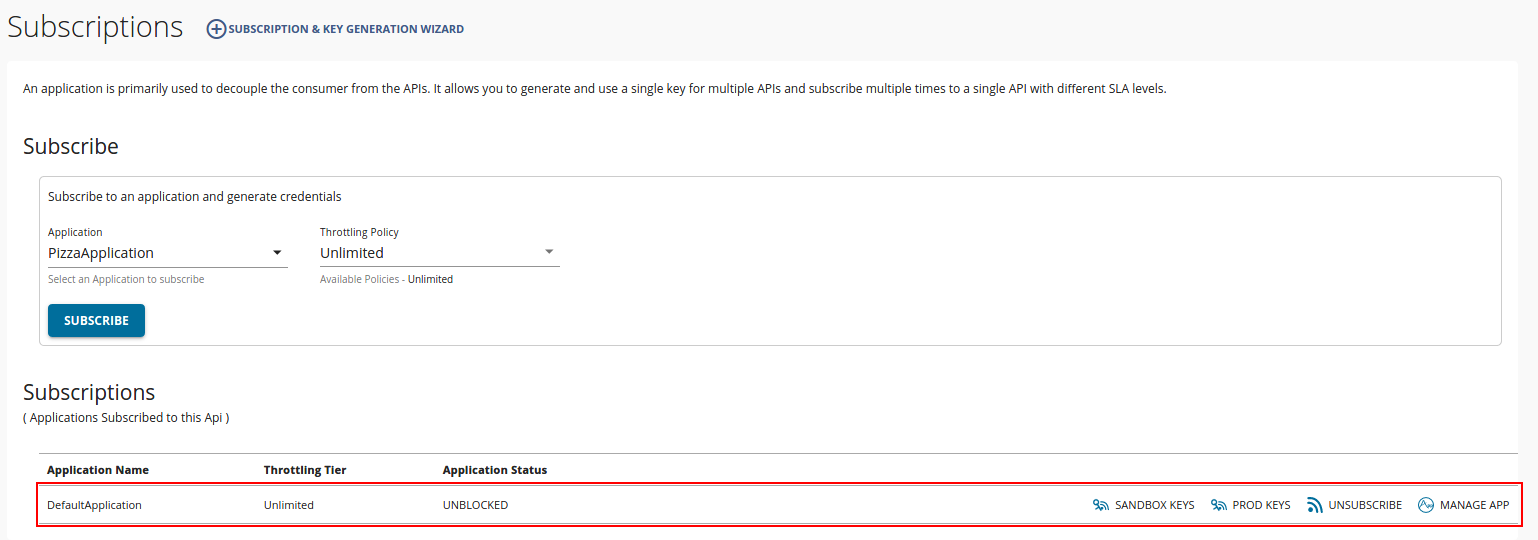Screen dimensions: 1538x540
Task: Click the Prod Keys icon
Action: (x=1219, y=505)
